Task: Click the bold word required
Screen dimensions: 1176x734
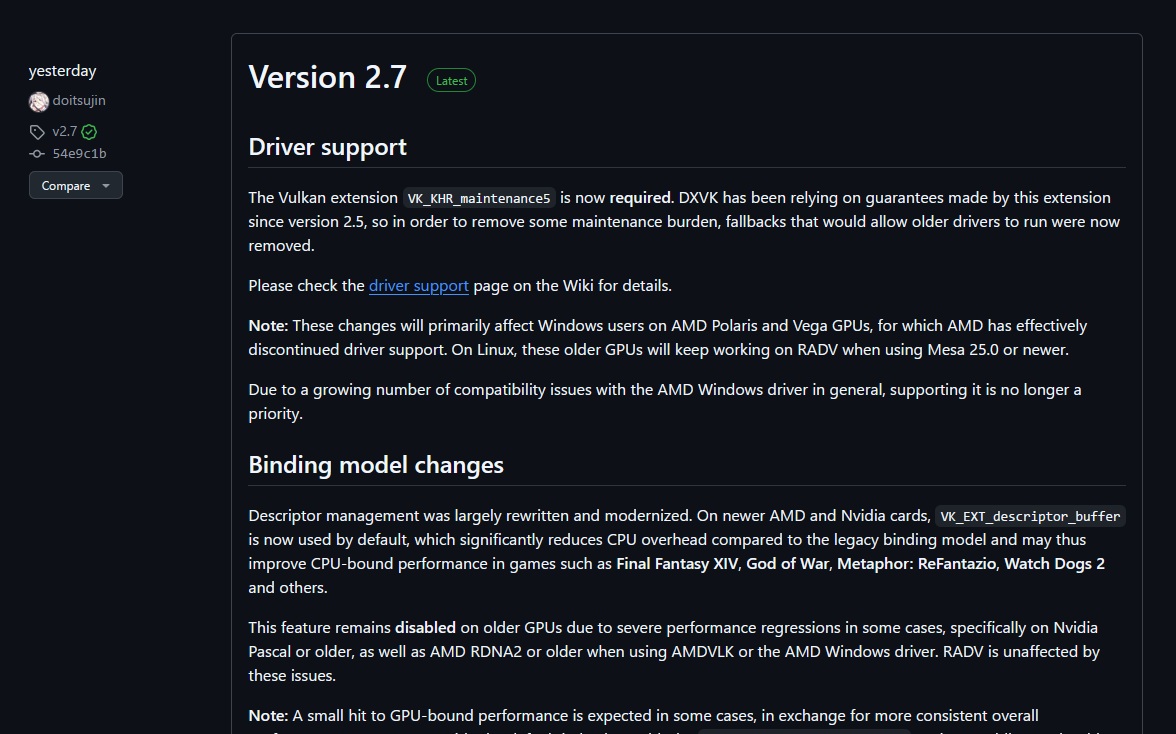Action: (640, 198)
